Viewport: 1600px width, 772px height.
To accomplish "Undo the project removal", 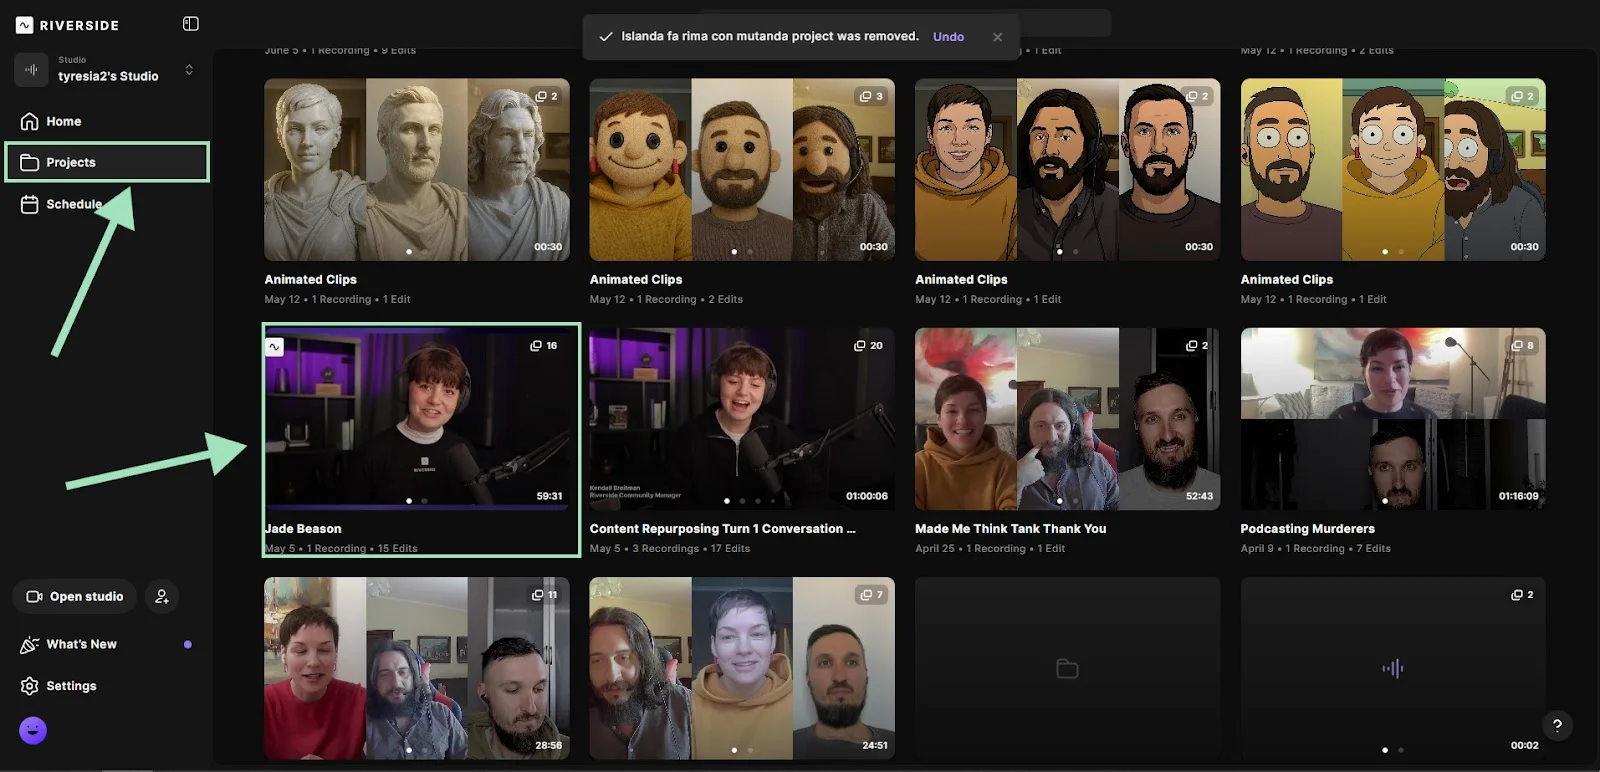I will coord(948,37).
